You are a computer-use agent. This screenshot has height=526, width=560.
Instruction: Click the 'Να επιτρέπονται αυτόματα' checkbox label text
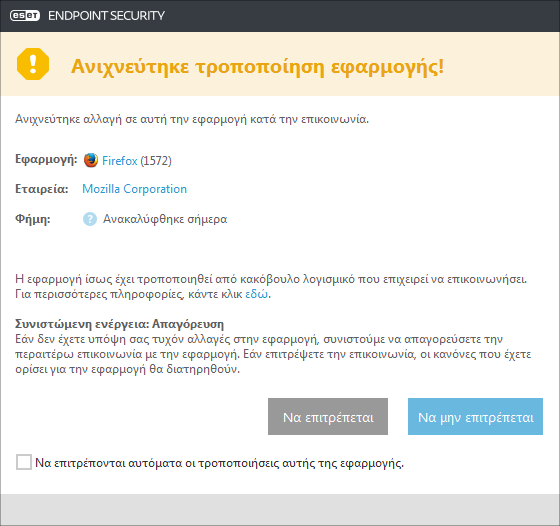pyautogui.click(x=219, y=463)
